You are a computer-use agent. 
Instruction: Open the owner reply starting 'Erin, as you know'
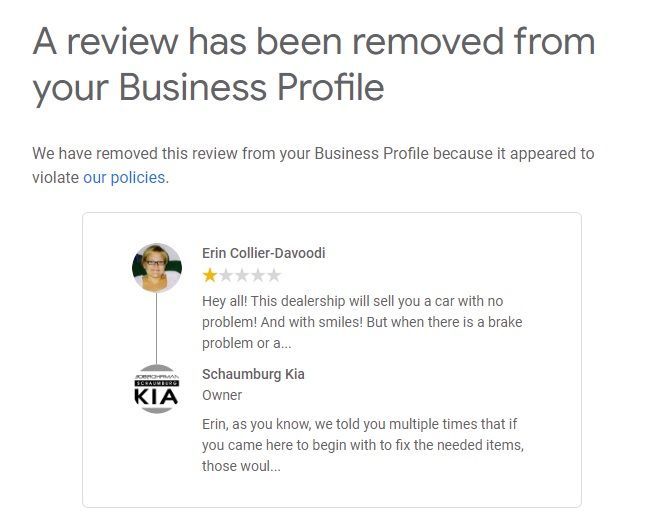pyautogui.click(x=360, y=444)
